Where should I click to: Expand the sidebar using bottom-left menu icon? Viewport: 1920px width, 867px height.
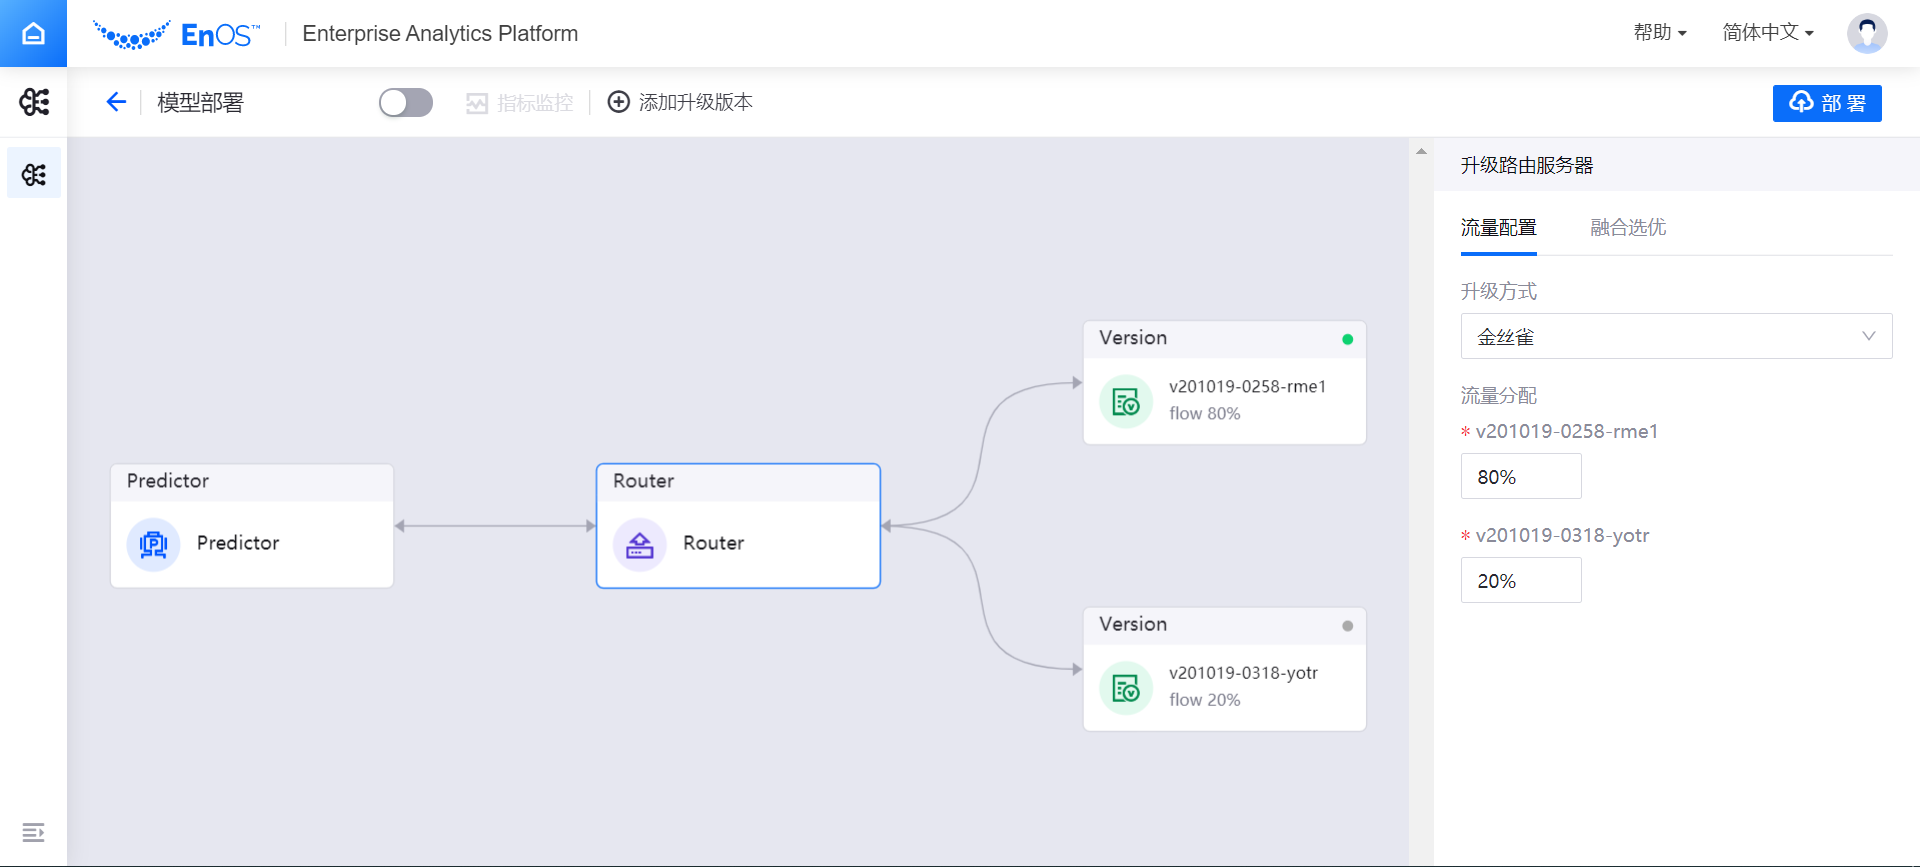[x=33, y=832]
